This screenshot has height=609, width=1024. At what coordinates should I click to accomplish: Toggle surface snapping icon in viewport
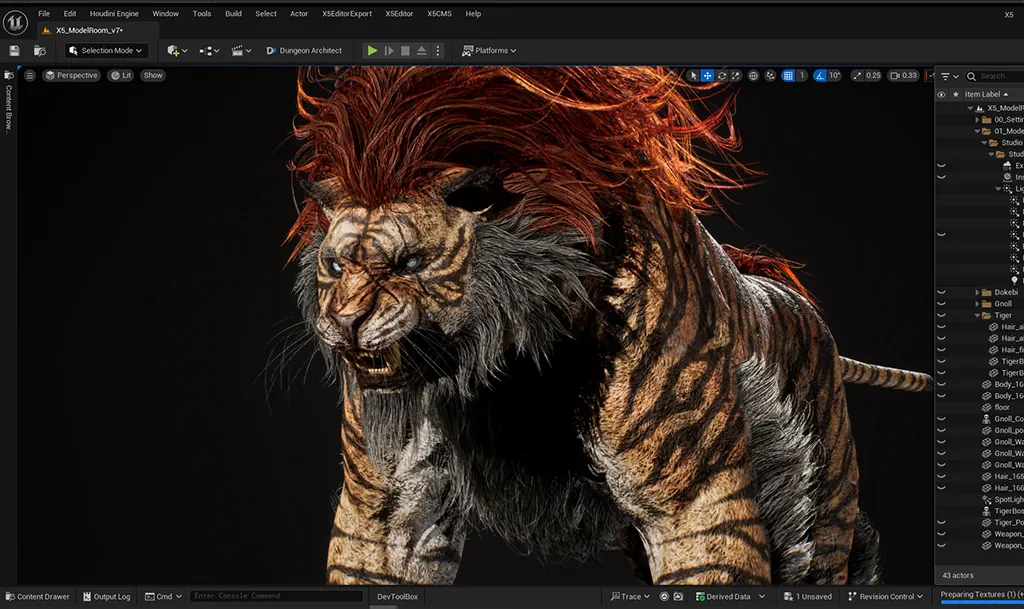click(770, 76)
